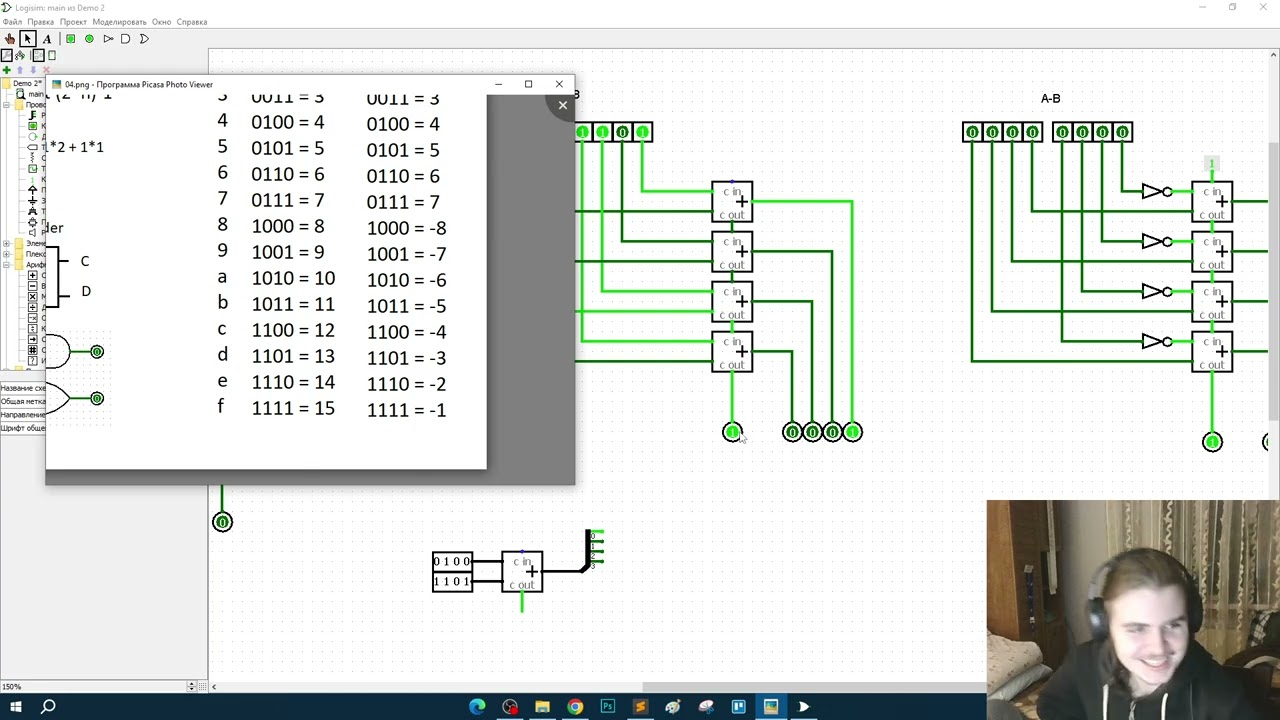The height and width of the screenshot is (720, 1280).
Task: Click the green add circuit plus
Action: coord(6,70)
